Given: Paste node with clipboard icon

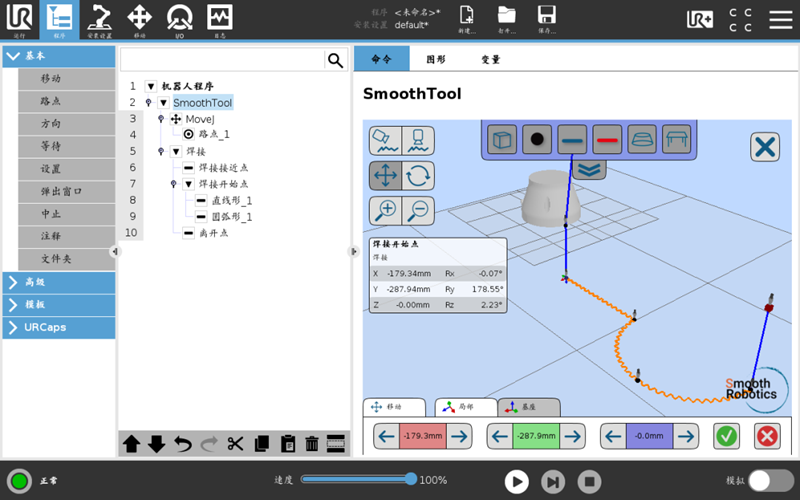Looking at the screenshot, I should pos(288,444).
